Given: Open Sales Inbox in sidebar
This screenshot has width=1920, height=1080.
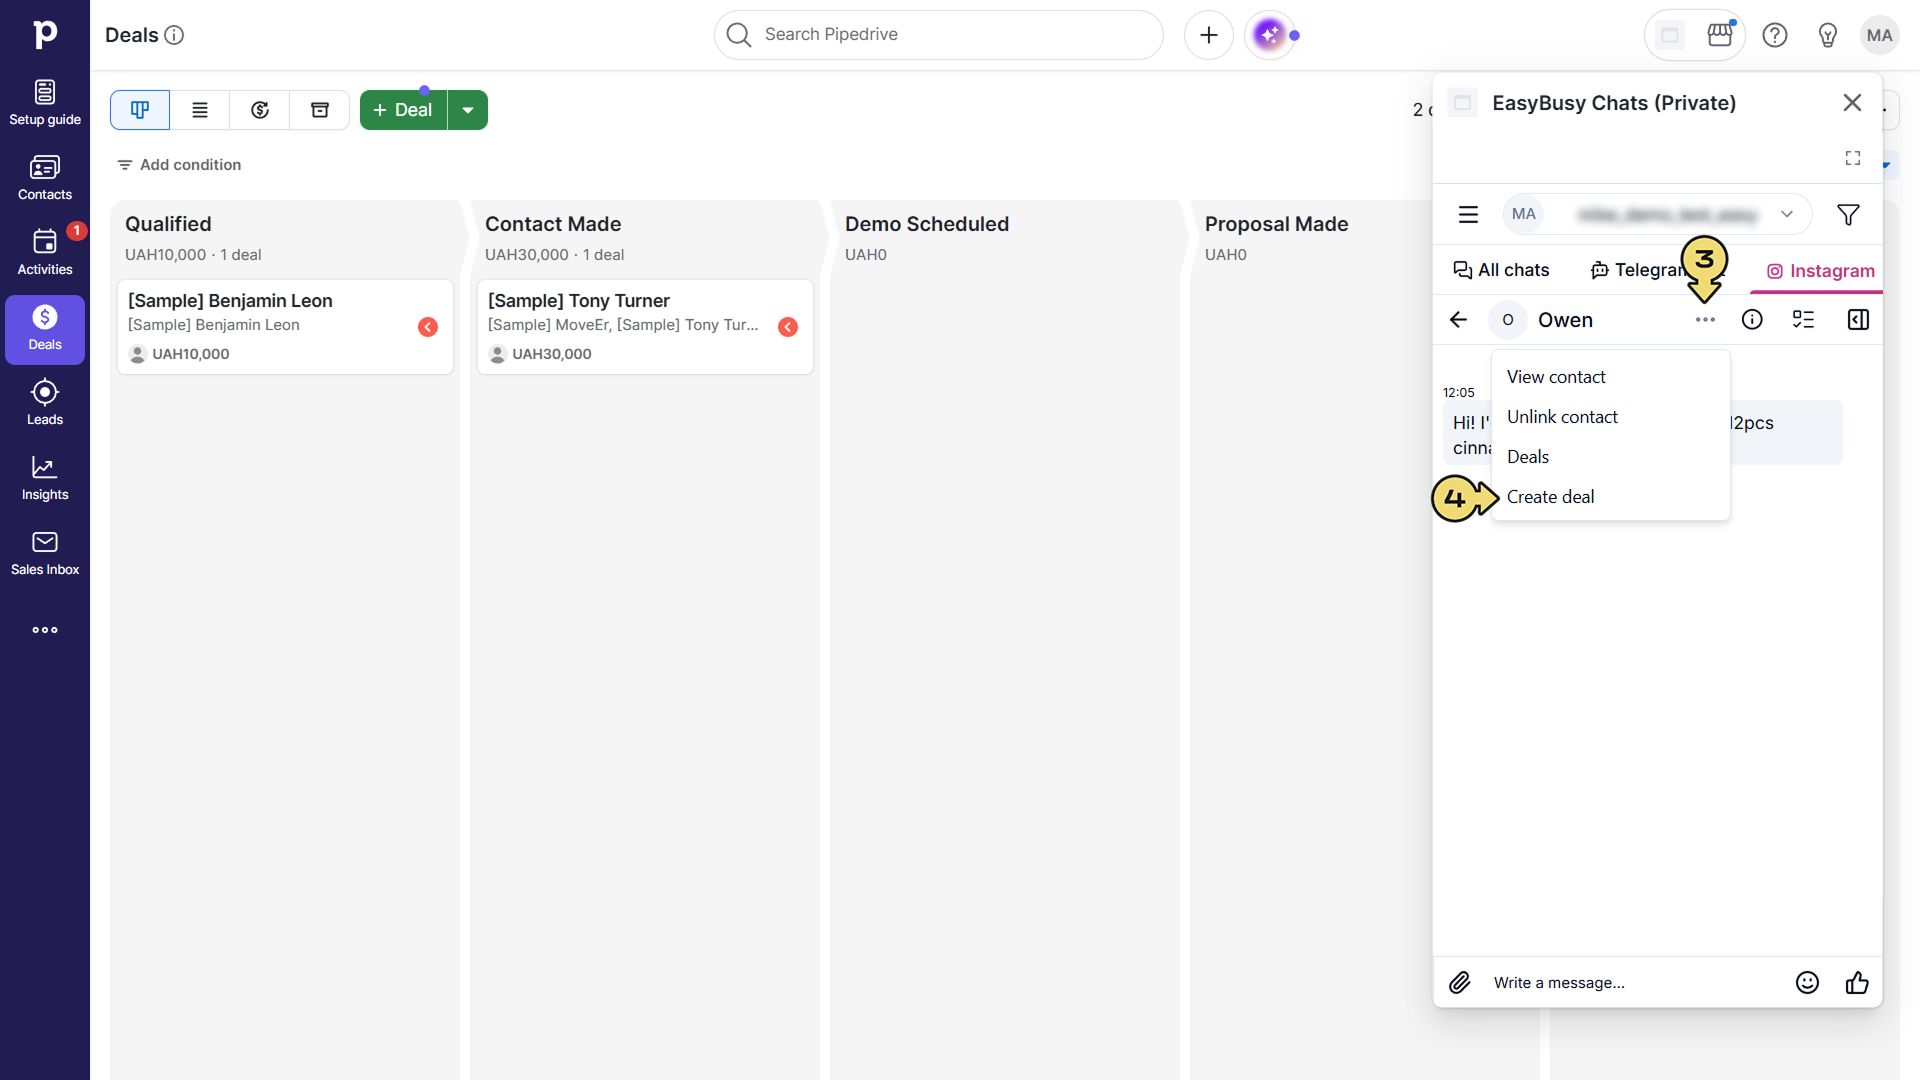Looking at the screenshot, I should tap(45, 554).
